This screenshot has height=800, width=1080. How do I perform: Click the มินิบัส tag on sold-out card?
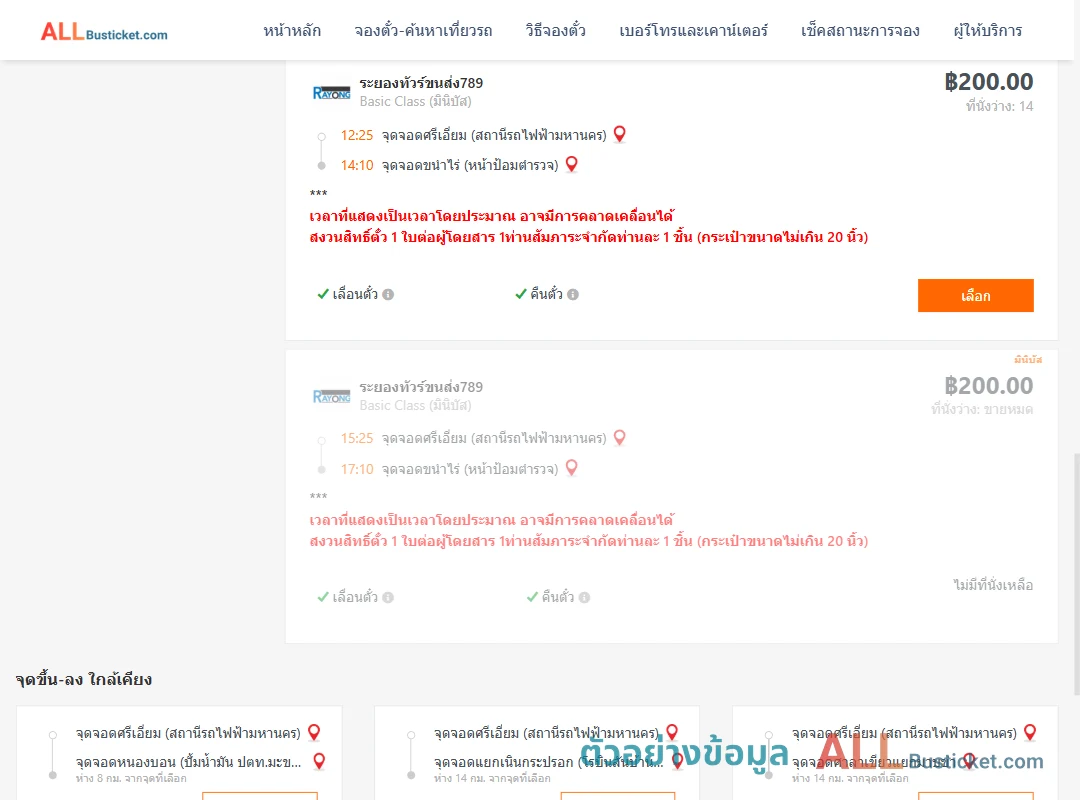[x=1028, y=360]
